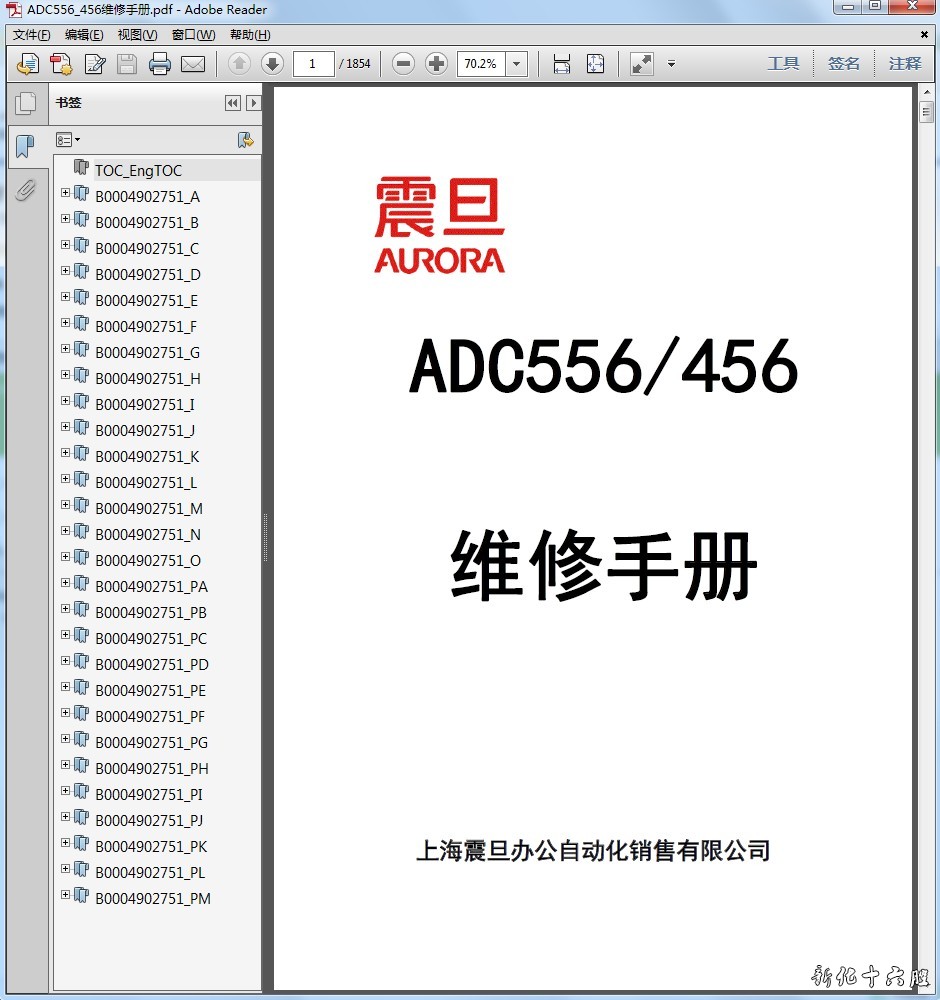The image size is (940, 1000).
Task: Open the Page Thumbnails panel icon
Action: [x=25, y=102]
